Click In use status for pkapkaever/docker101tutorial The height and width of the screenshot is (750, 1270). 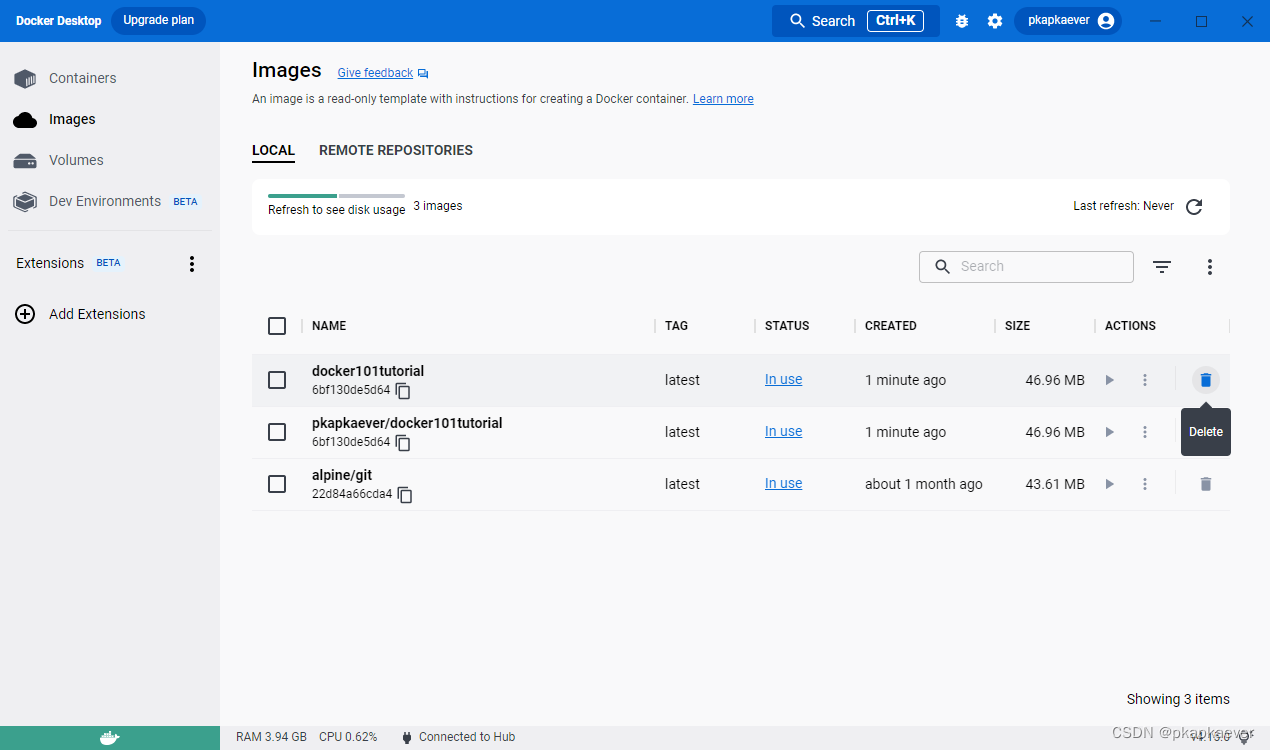pos(783,432)
